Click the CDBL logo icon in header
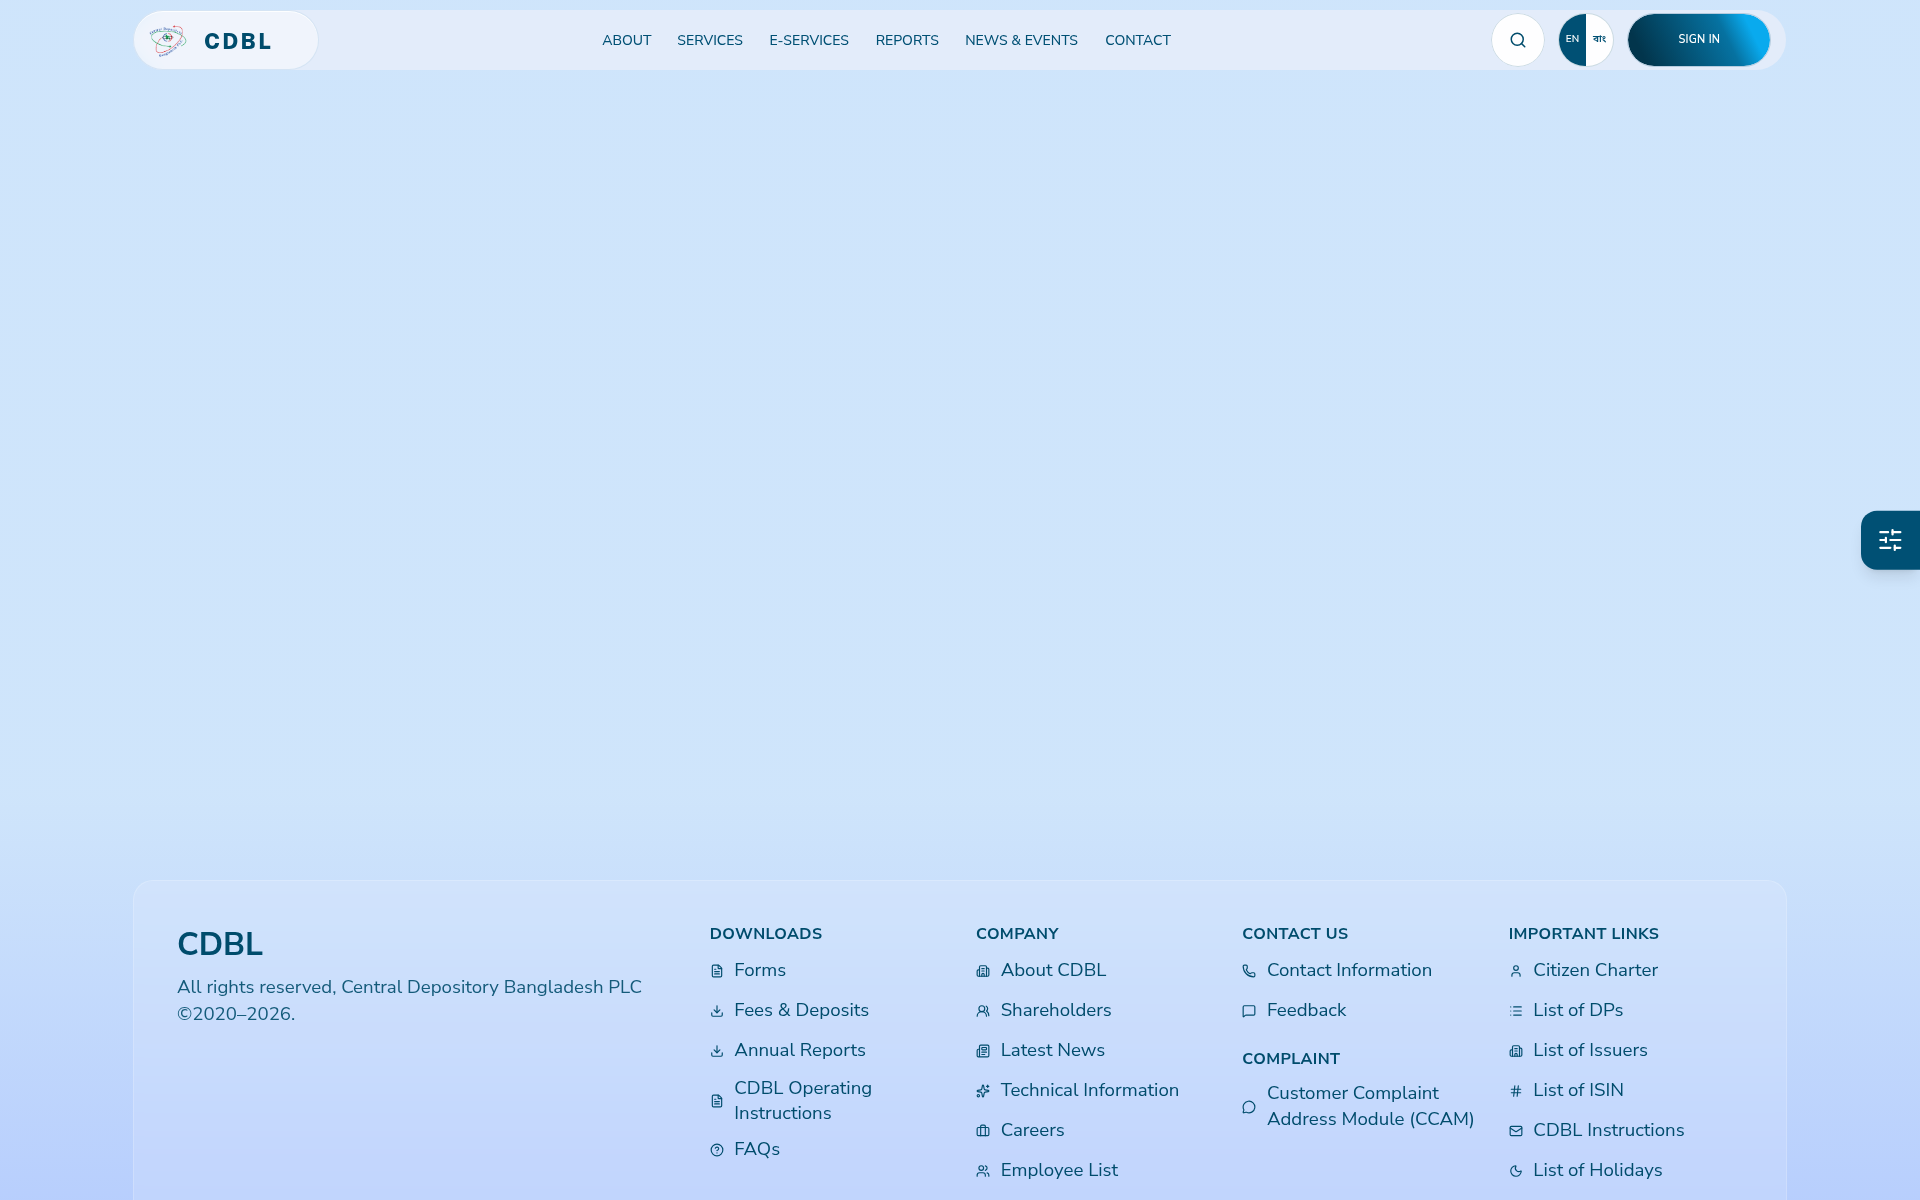The width and height of the screenshot is (1920, 1200). tap(168, 41)
